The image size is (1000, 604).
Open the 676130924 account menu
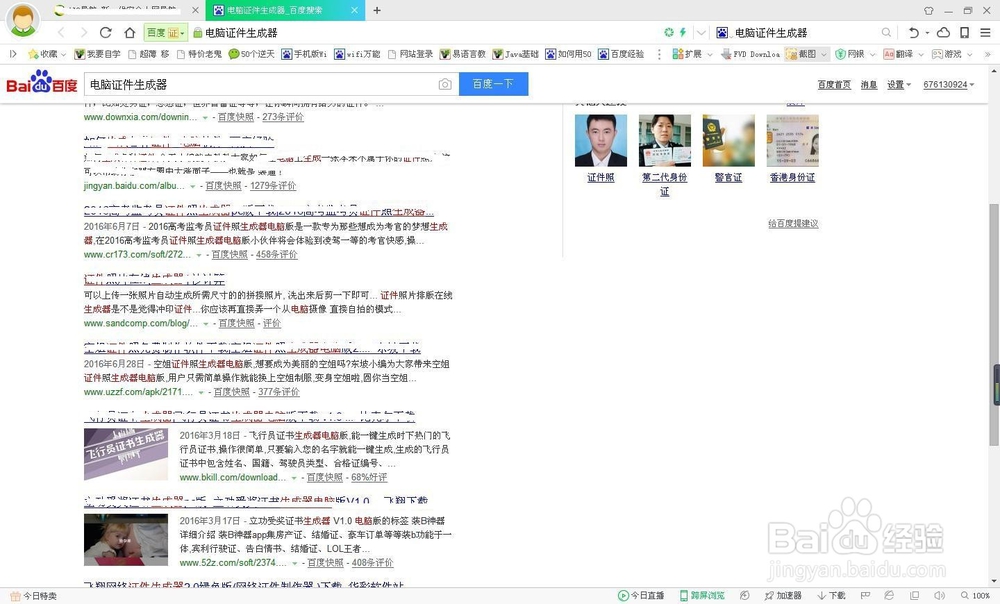click(x=948, y=84)
